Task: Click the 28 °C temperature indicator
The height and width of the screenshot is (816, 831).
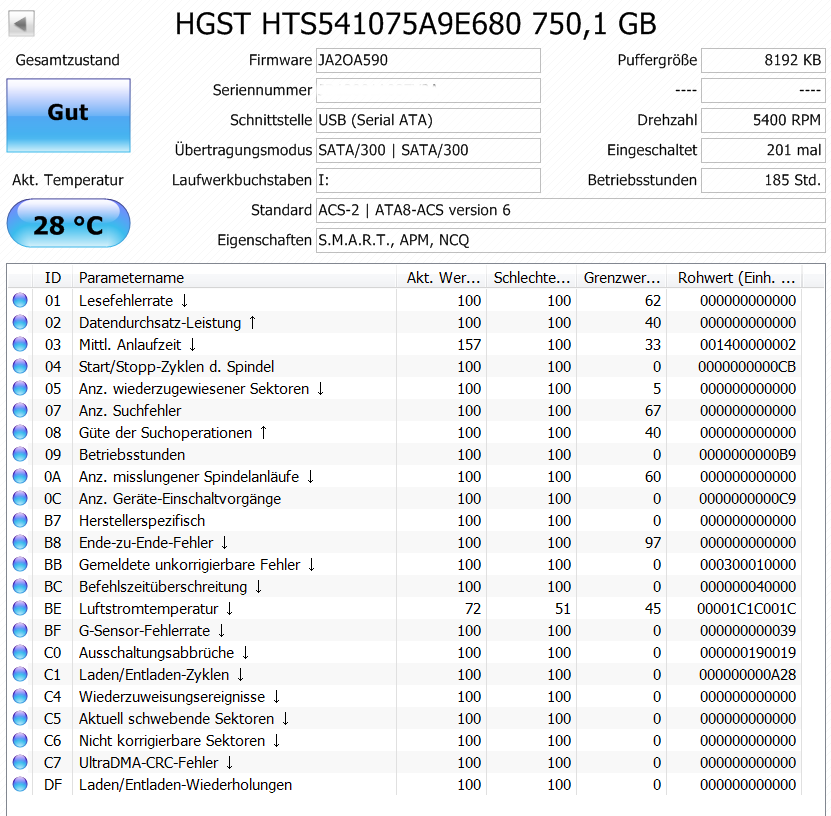Action: click(x=68, y=223)
